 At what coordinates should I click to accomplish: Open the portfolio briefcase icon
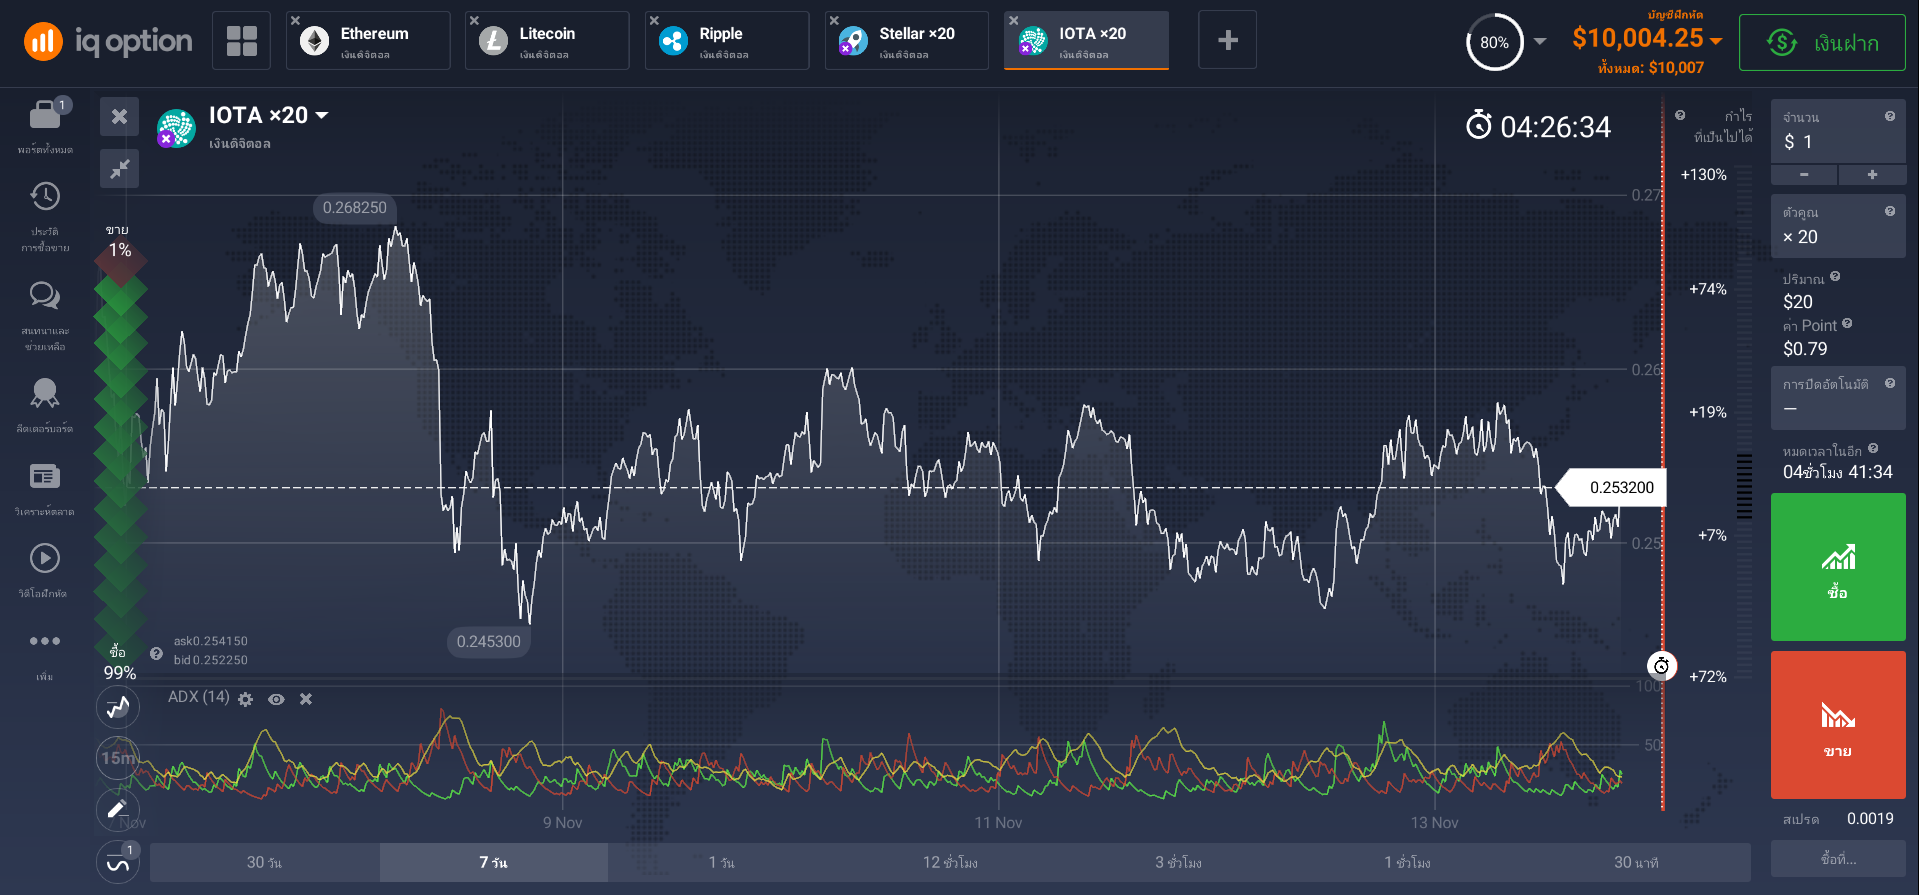tap(45, 116)
